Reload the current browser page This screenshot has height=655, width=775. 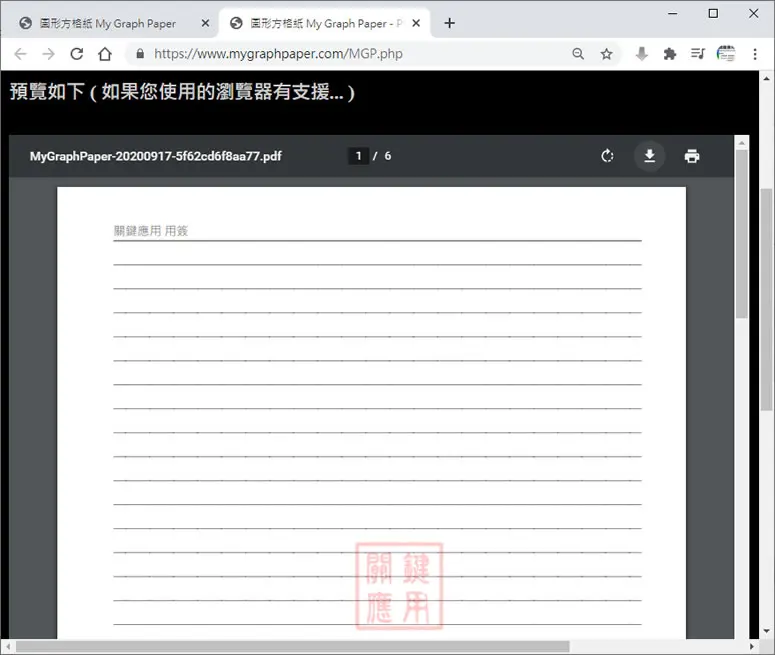tap(77, 53)
